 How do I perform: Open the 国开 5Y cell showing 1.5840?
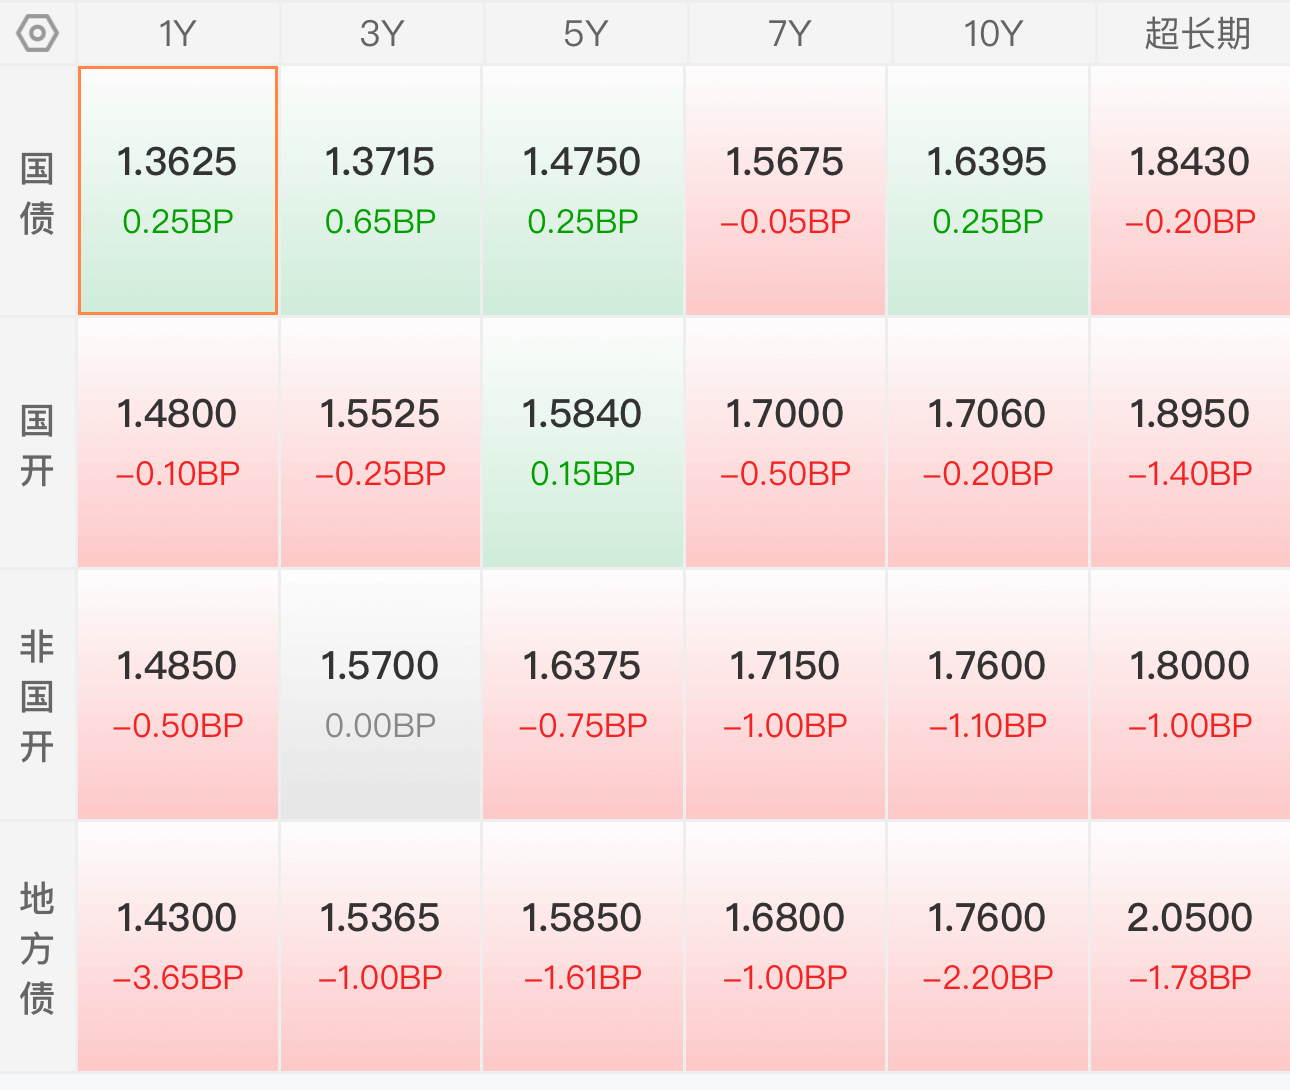(x=583, y=443)
